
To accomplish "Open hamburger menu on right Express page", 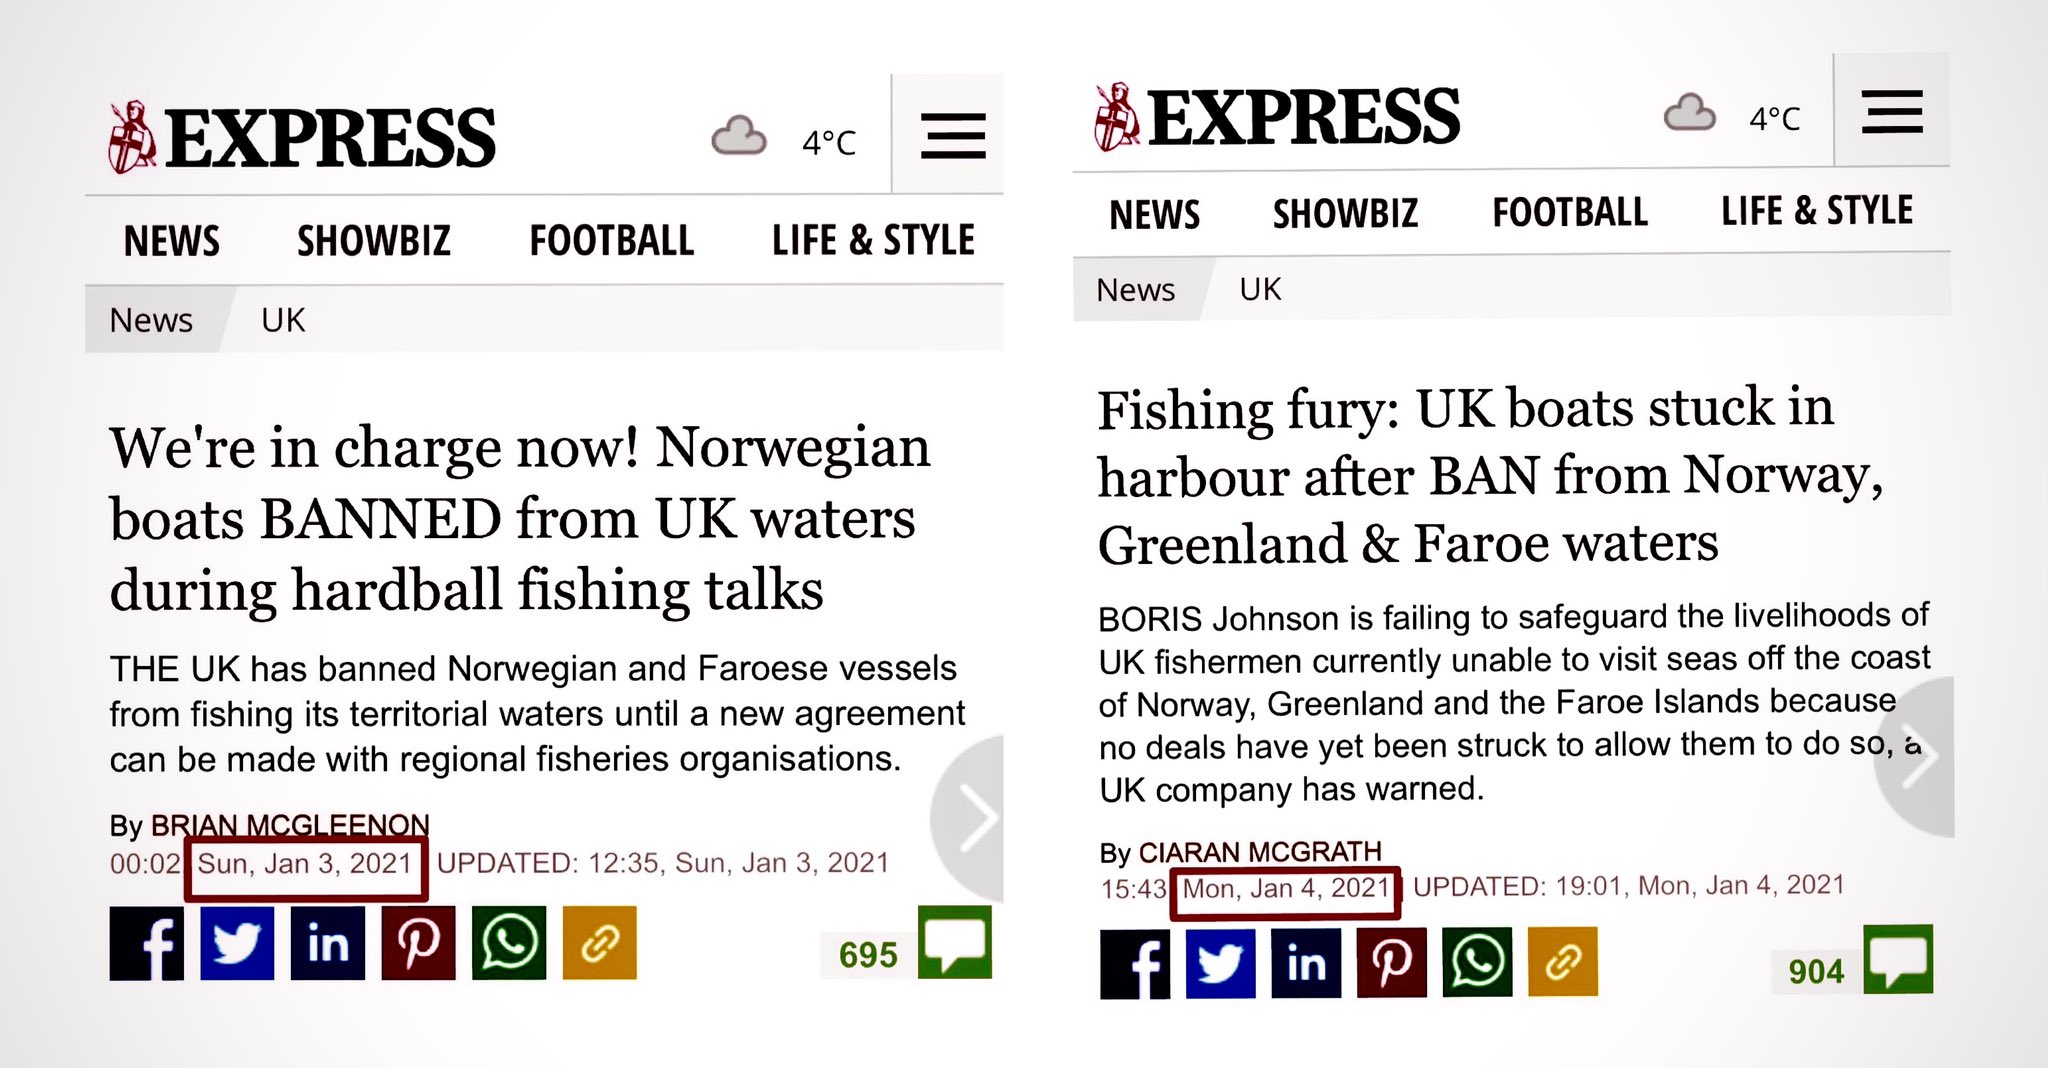I will pos(1893,111).
